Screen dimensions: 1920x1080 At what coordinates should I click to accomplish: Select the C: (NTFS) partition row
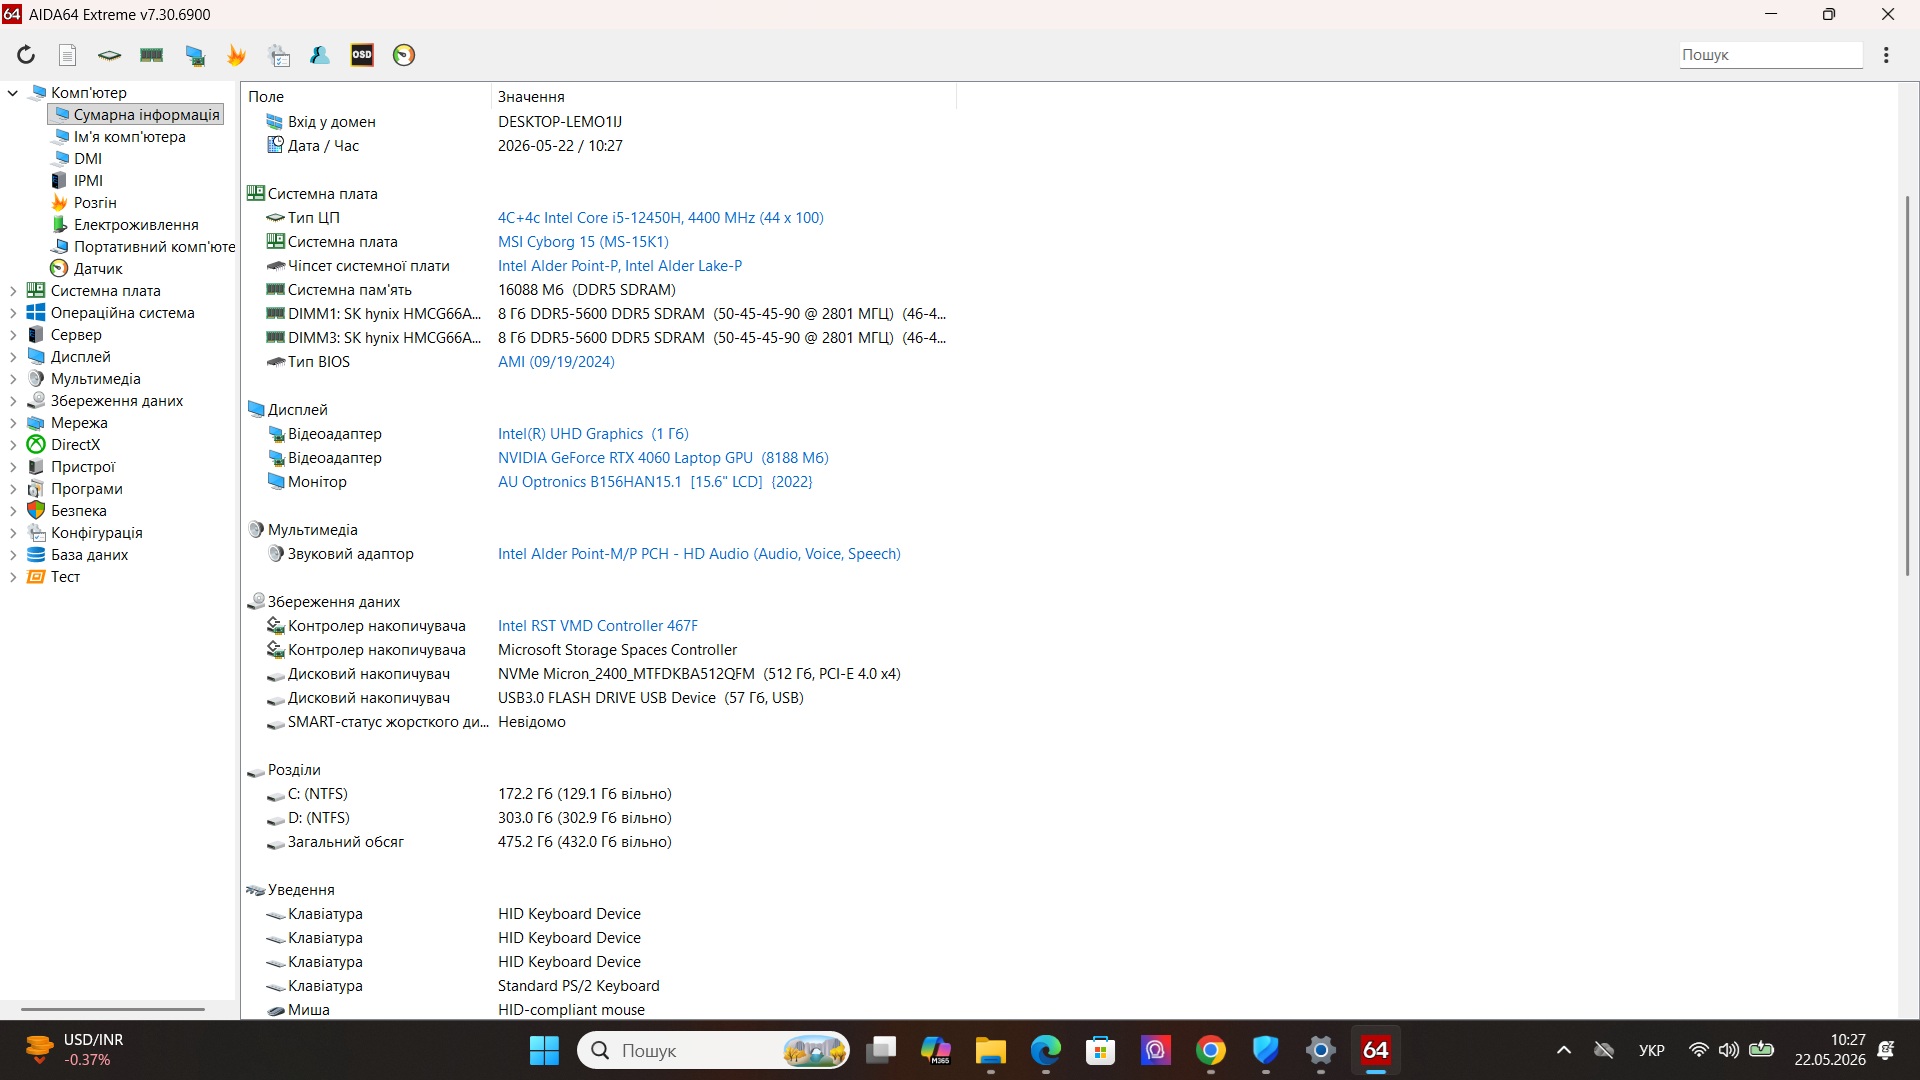click(598, 794)
